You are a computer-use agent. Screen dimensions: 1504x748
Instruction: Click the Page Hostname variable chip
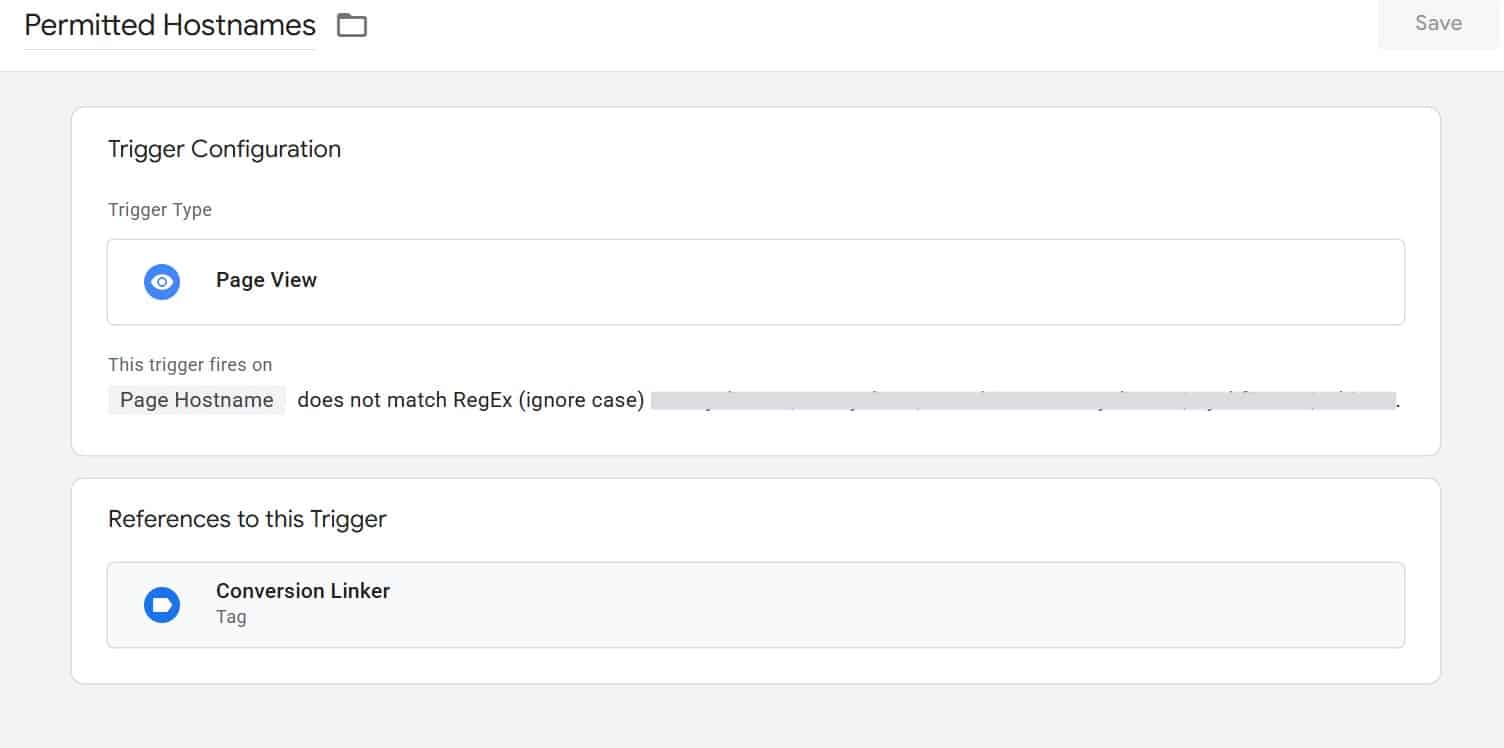point(197,400)
